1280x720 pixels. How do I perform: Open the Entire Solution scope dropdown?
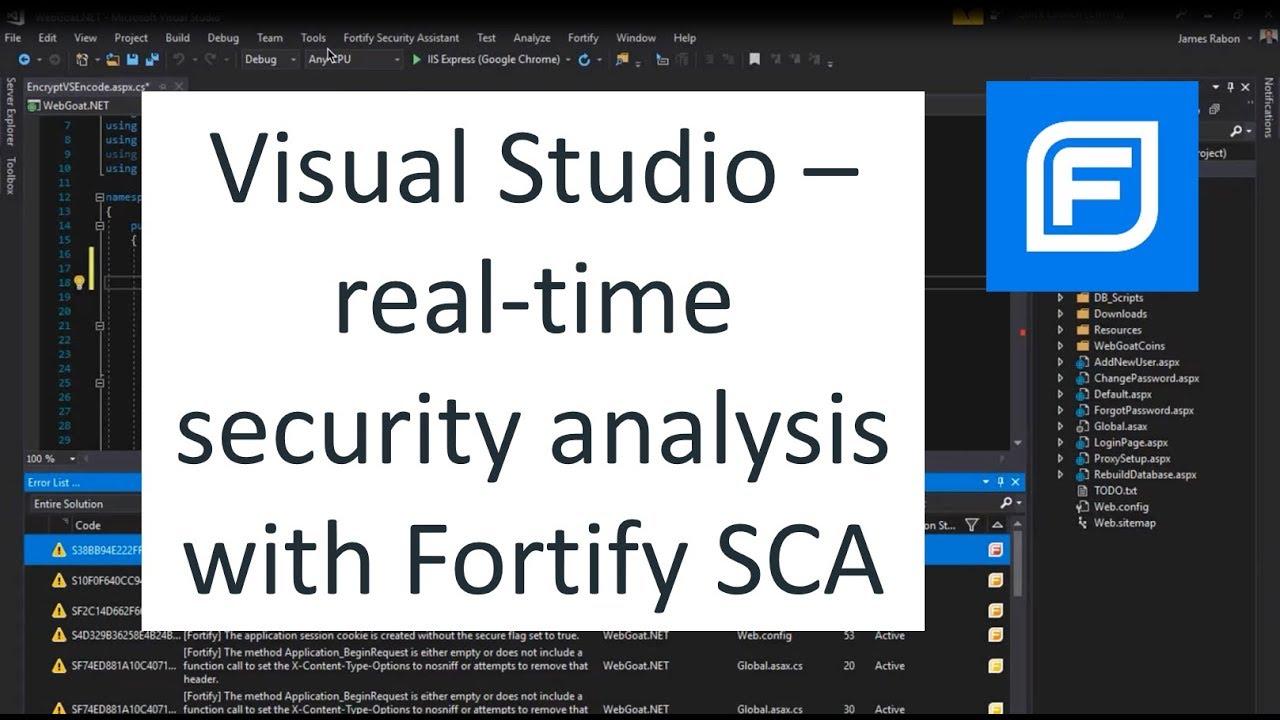click(90, 504)
